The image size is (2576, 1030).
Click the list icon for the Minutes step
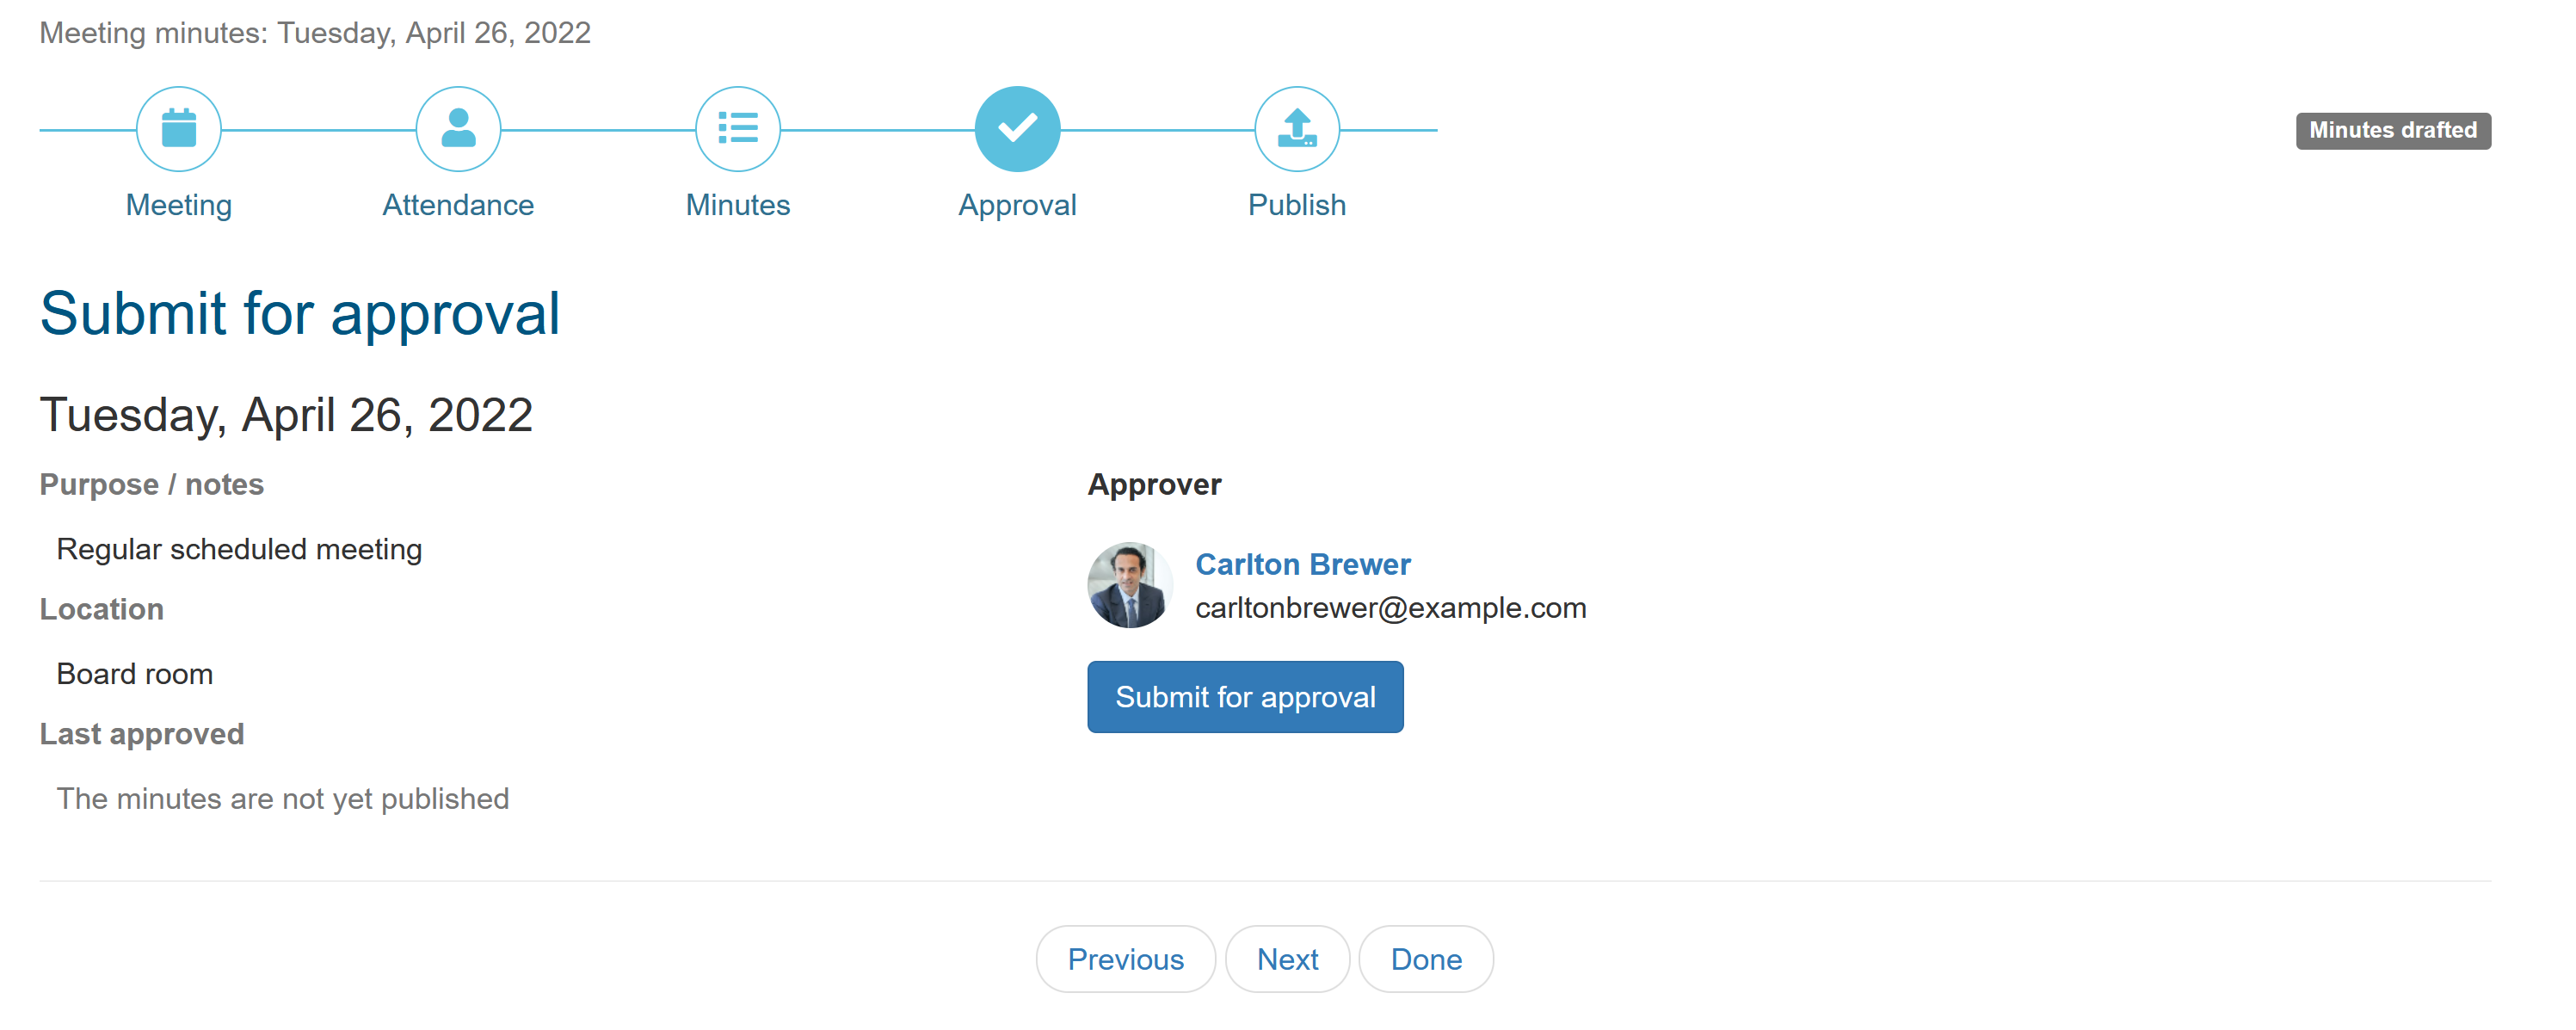pyautogui.click(x=738, y=129)
